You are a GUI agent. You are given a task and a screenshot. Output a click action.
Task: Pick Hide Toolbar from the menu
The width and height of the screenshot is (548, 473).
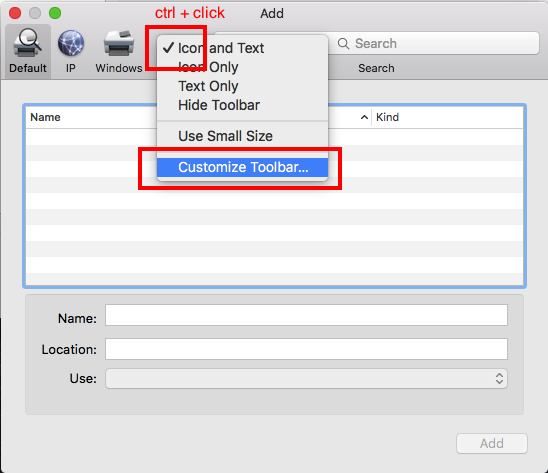(x=242, y=105)
